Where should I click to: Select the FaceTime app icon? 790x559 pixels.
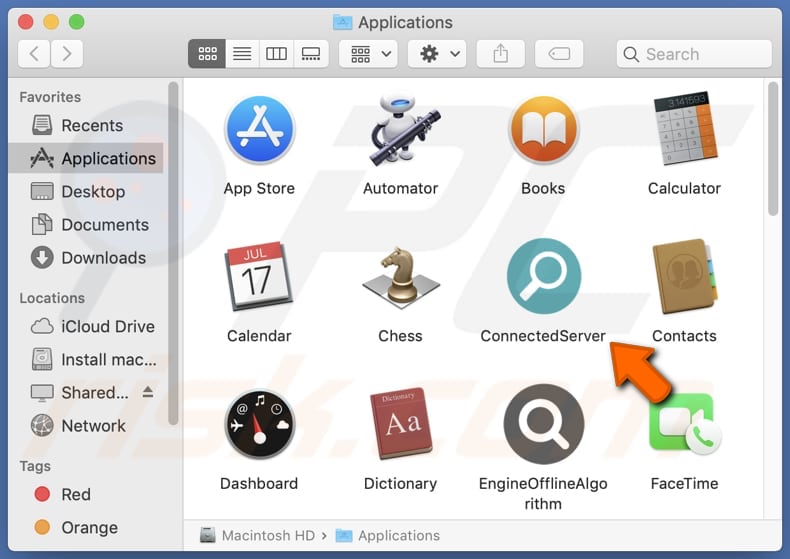point(685,424)
